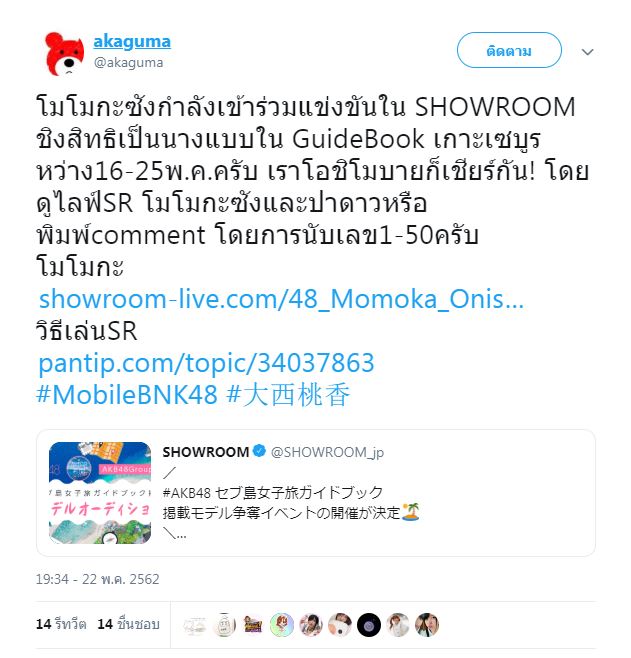631x658 pixels.
Task: Open the showroom-live.com Momoka link
Action: point(281,299)
